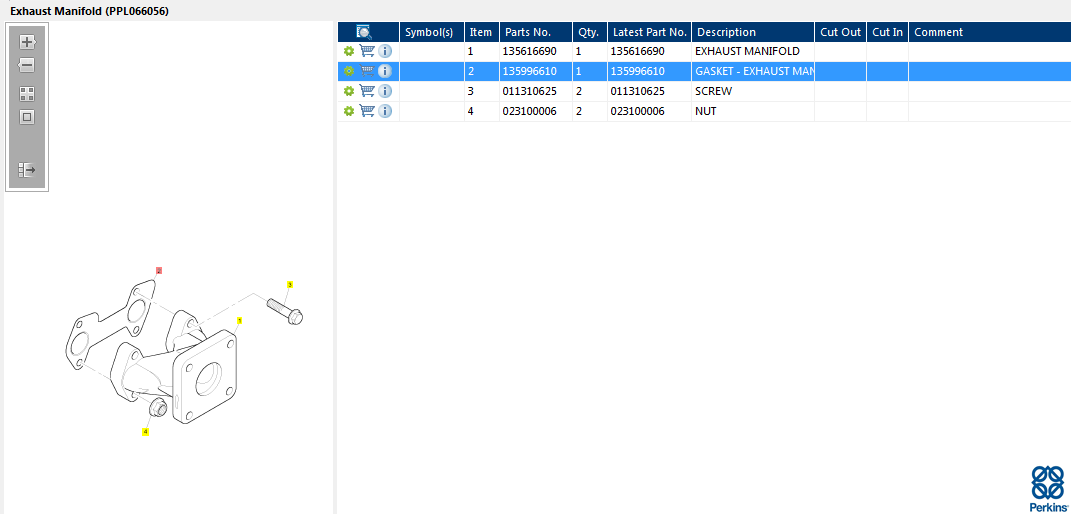Sort by the Parts No. column header
This screenshot has height=514, width=1071.
[536, 32]
